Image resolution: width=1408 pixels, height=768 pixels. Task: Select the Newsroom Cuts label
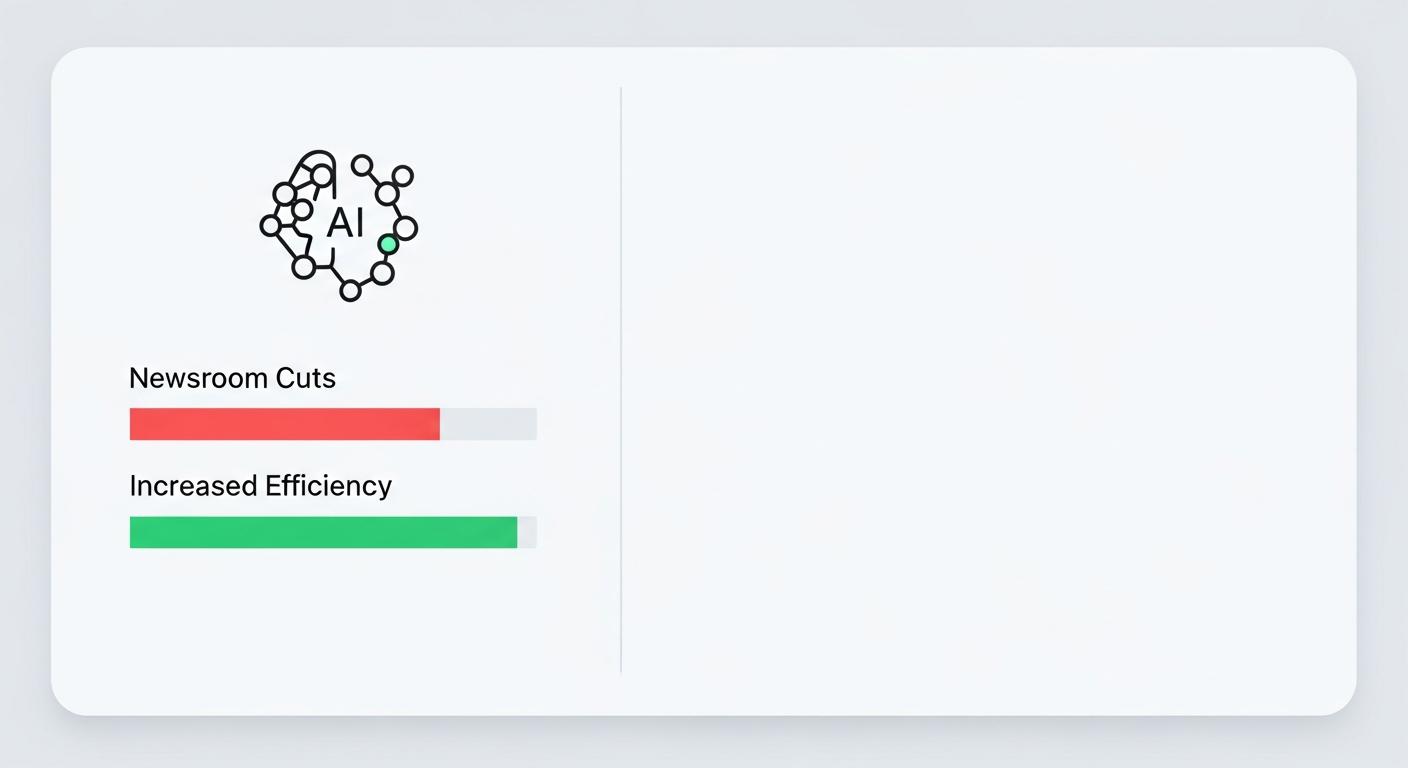tap(232, 378)
